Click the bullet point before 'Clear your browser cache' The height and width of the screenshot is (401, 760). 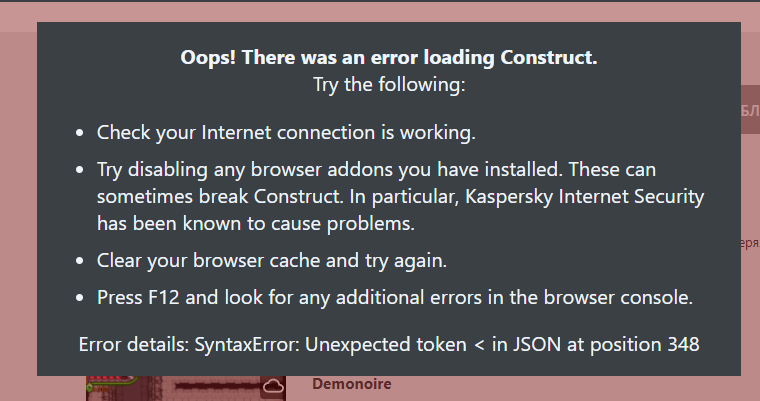(79, 261)
